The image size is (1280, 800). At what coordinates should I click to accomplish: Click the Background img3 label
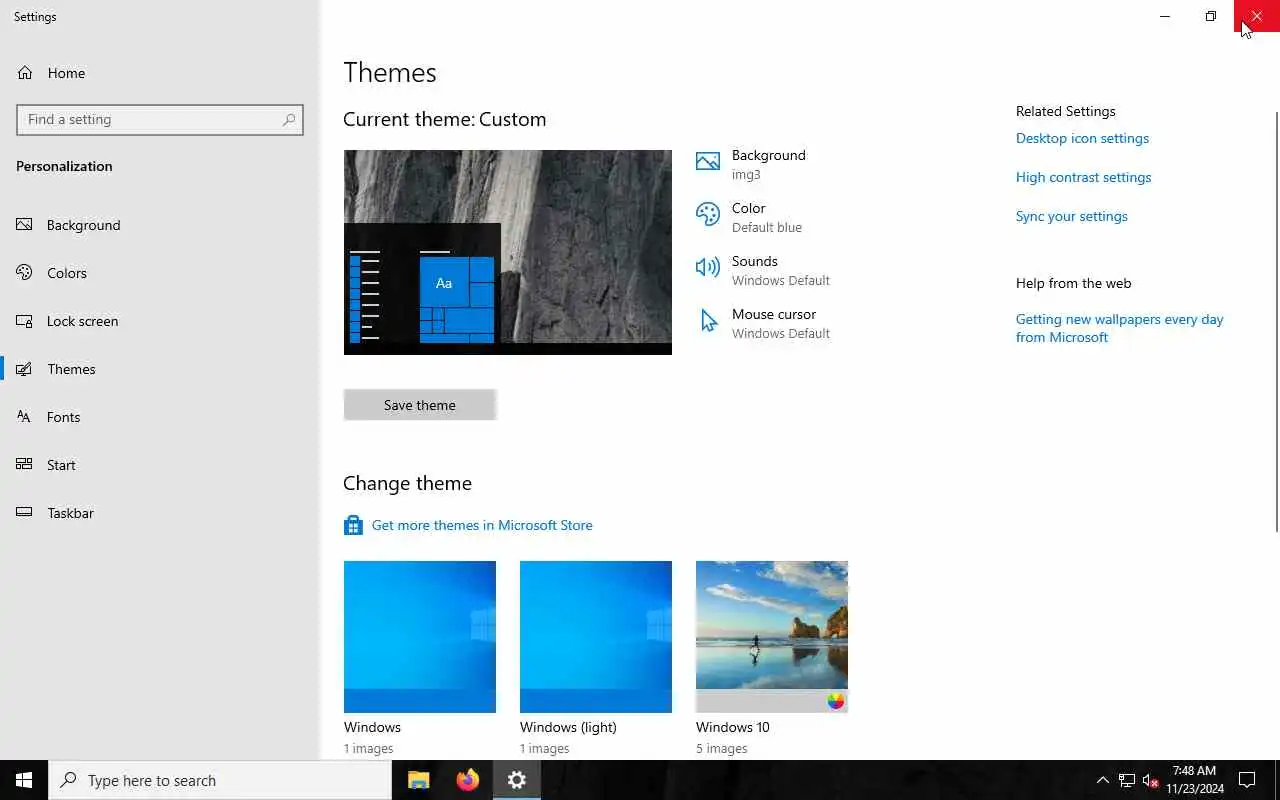click(x=768, y=164)
